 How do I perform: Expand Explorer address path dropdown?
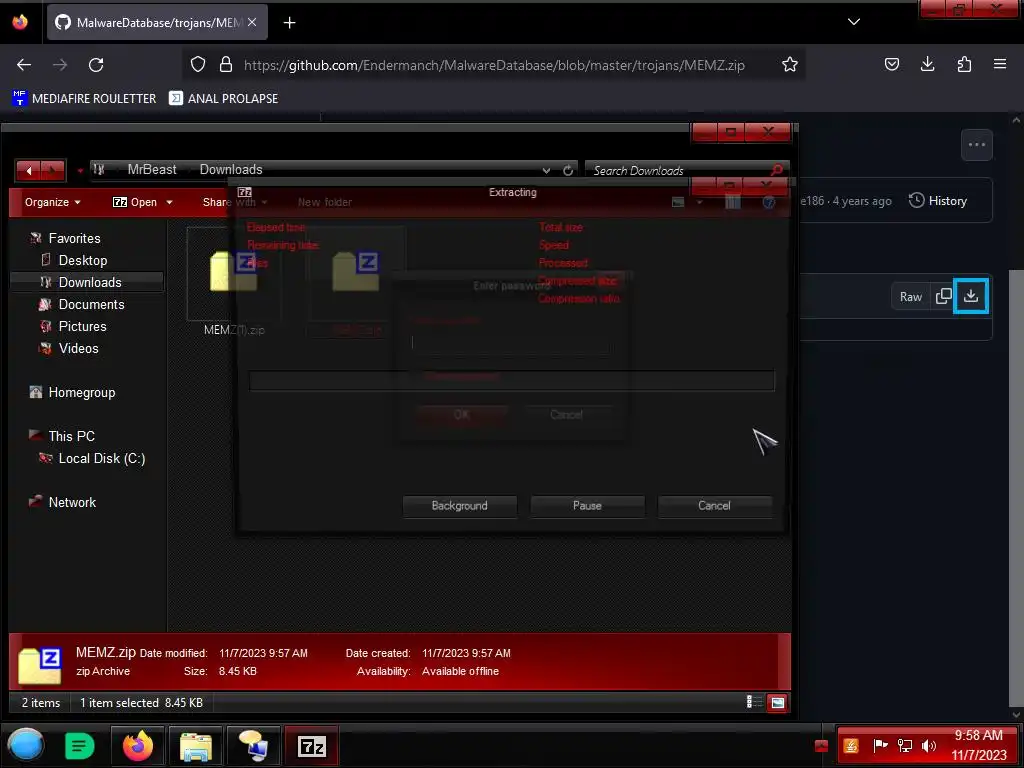[x=546, y=170]
